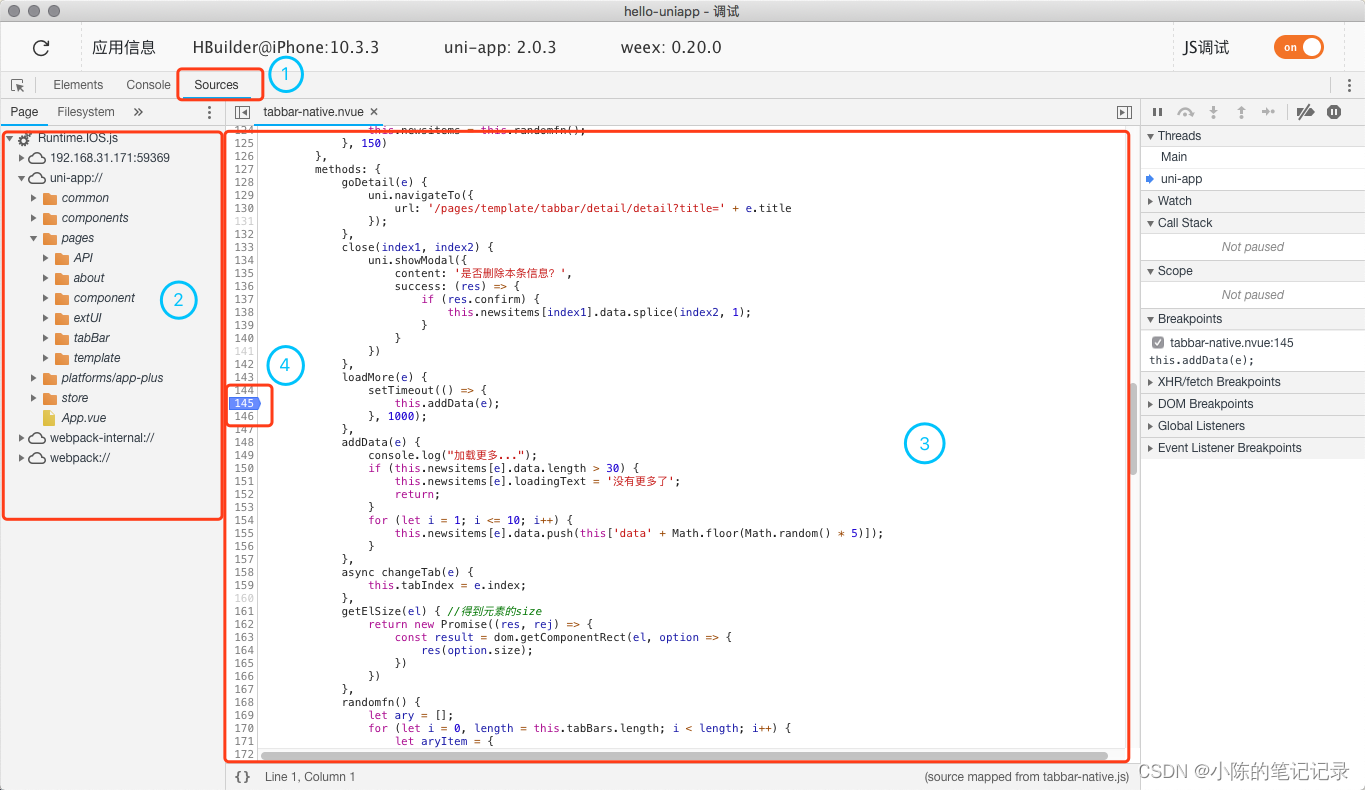
Task: Click the refresh reload icon
Action: [41, 48]
